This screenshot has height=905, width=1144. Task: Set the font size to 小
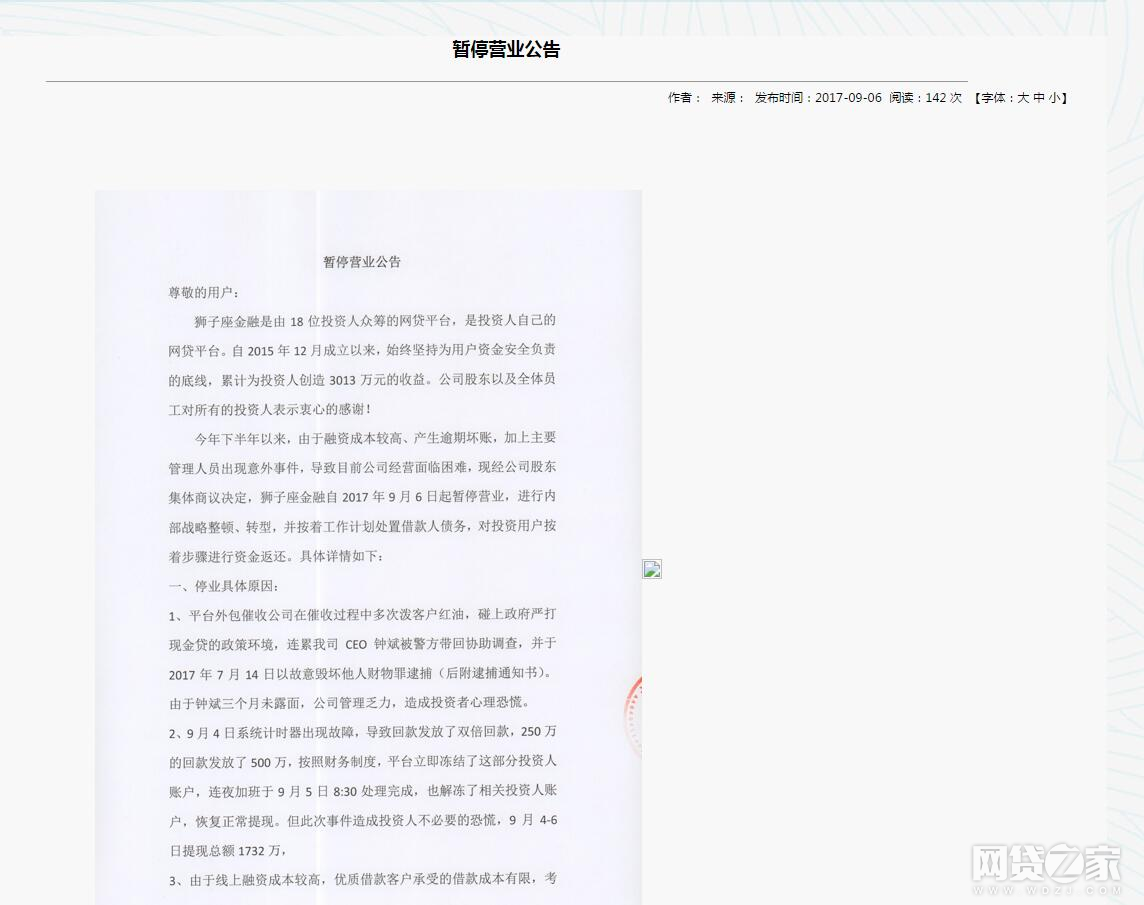(1055, 98)
